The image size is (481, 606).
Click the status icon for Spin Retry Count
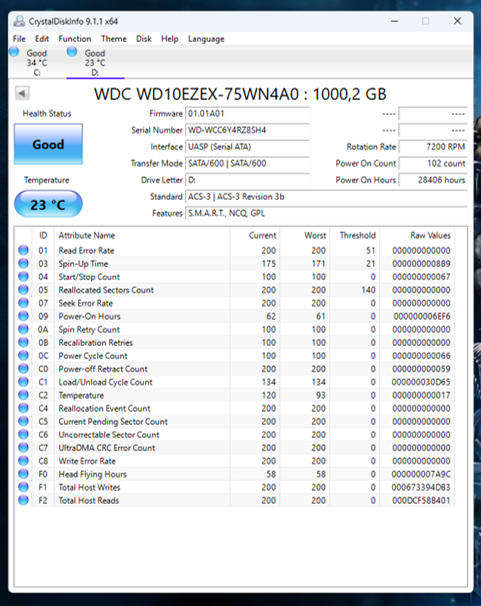click(23, 329)
